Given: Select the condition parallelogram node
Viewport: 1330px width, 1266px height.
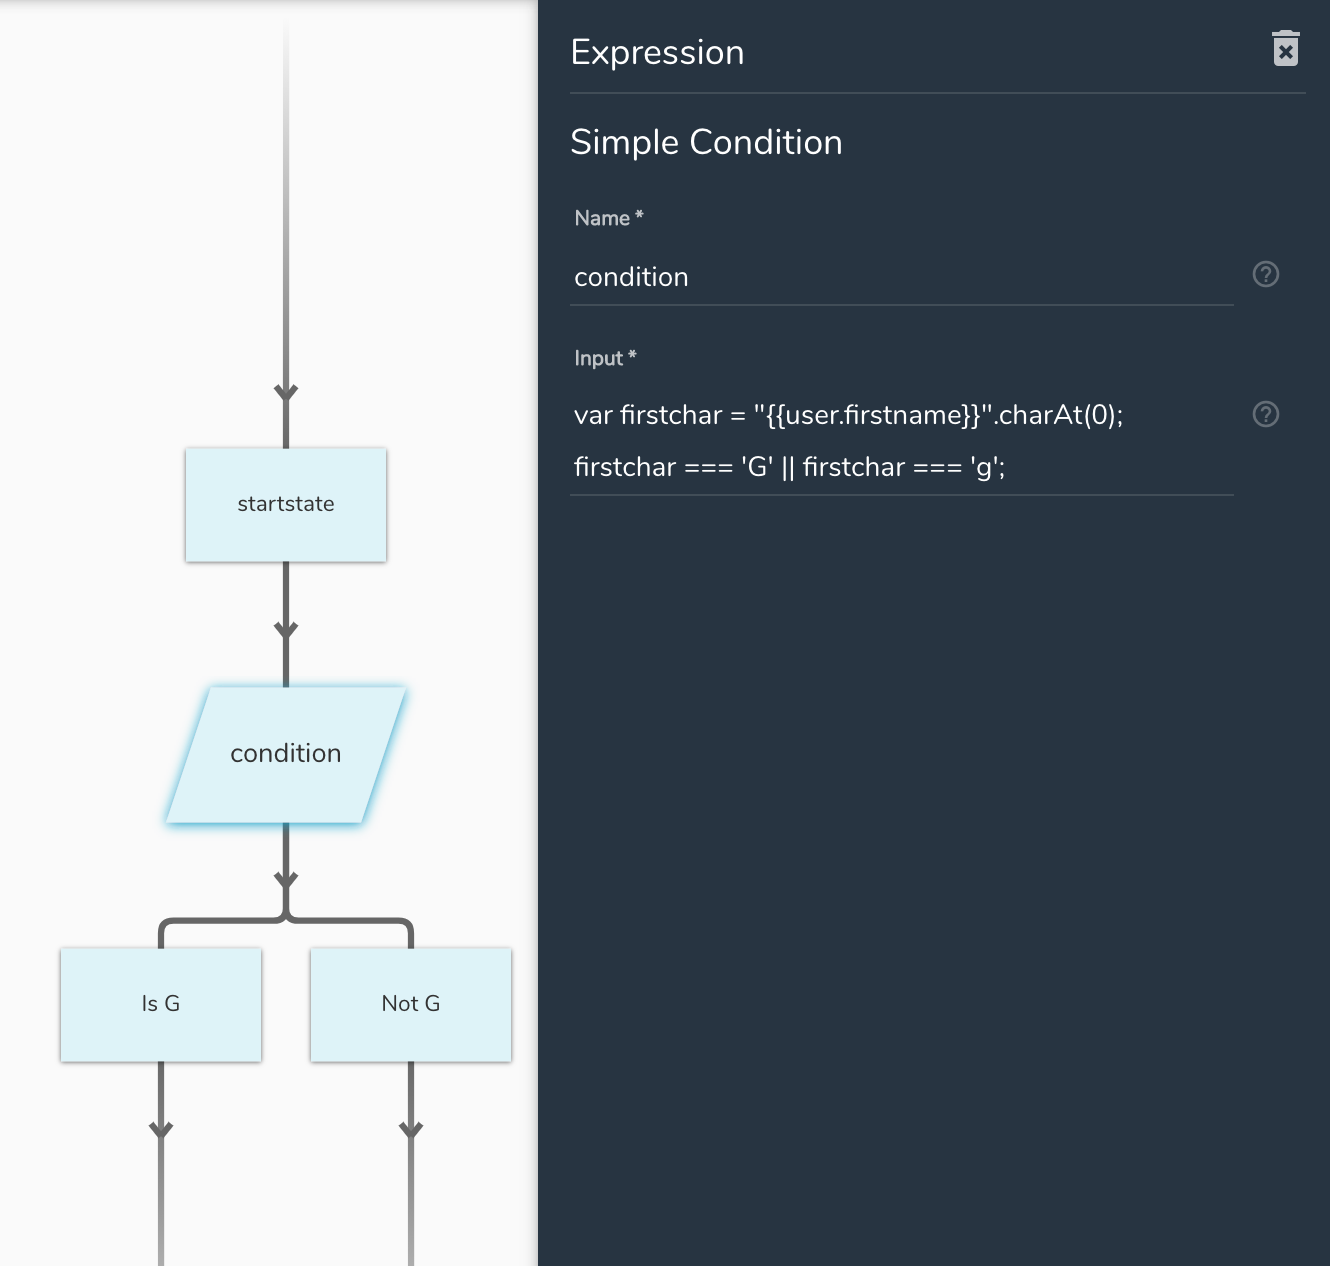Looking at the screenshot, I should [x=286, y=754].
